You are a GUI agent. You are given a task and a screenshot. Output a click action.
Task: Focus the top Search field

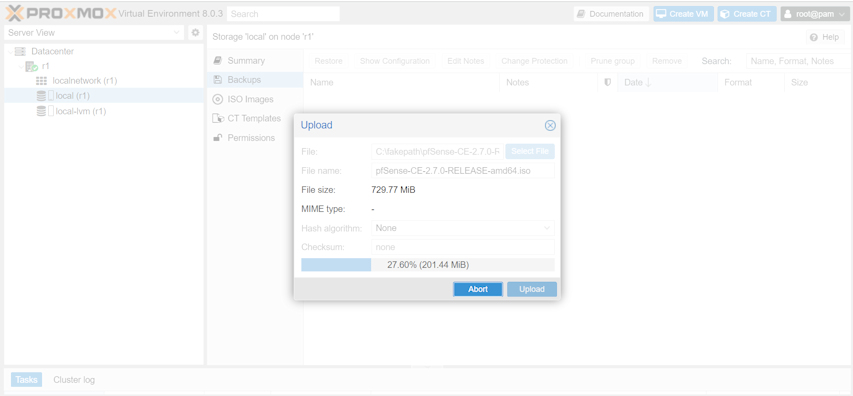pos(283,14)
